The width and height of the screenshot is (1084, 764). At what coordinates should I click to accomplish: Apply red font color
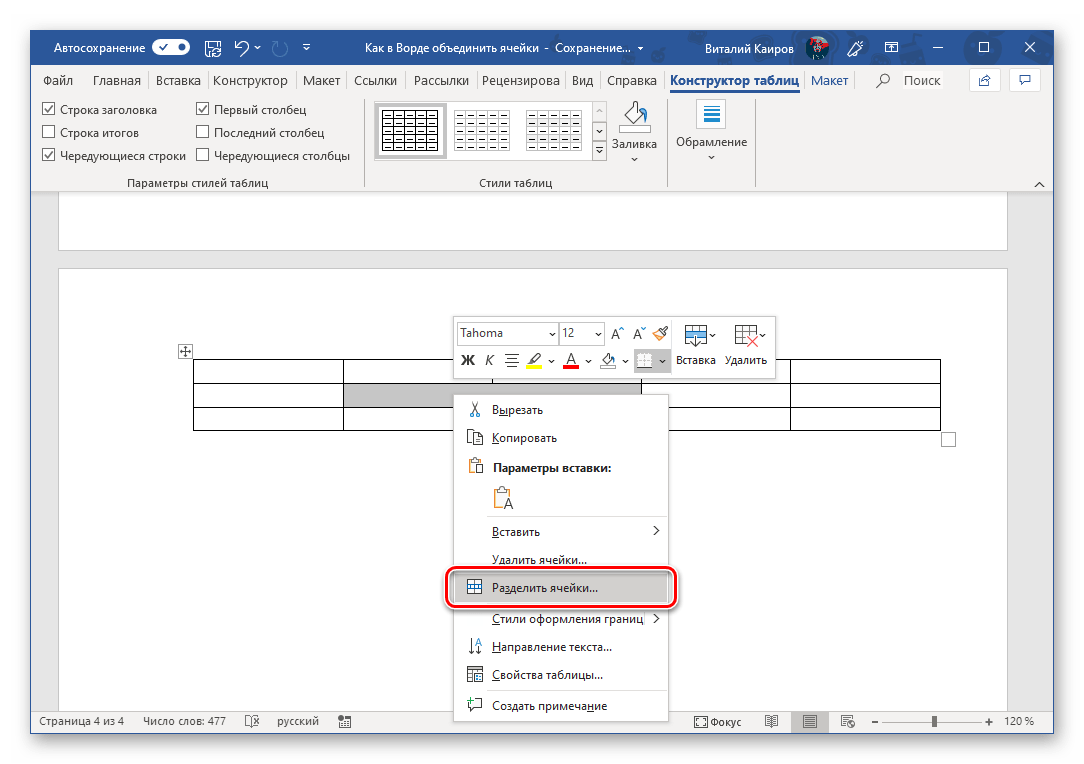(x=571, y=360)
